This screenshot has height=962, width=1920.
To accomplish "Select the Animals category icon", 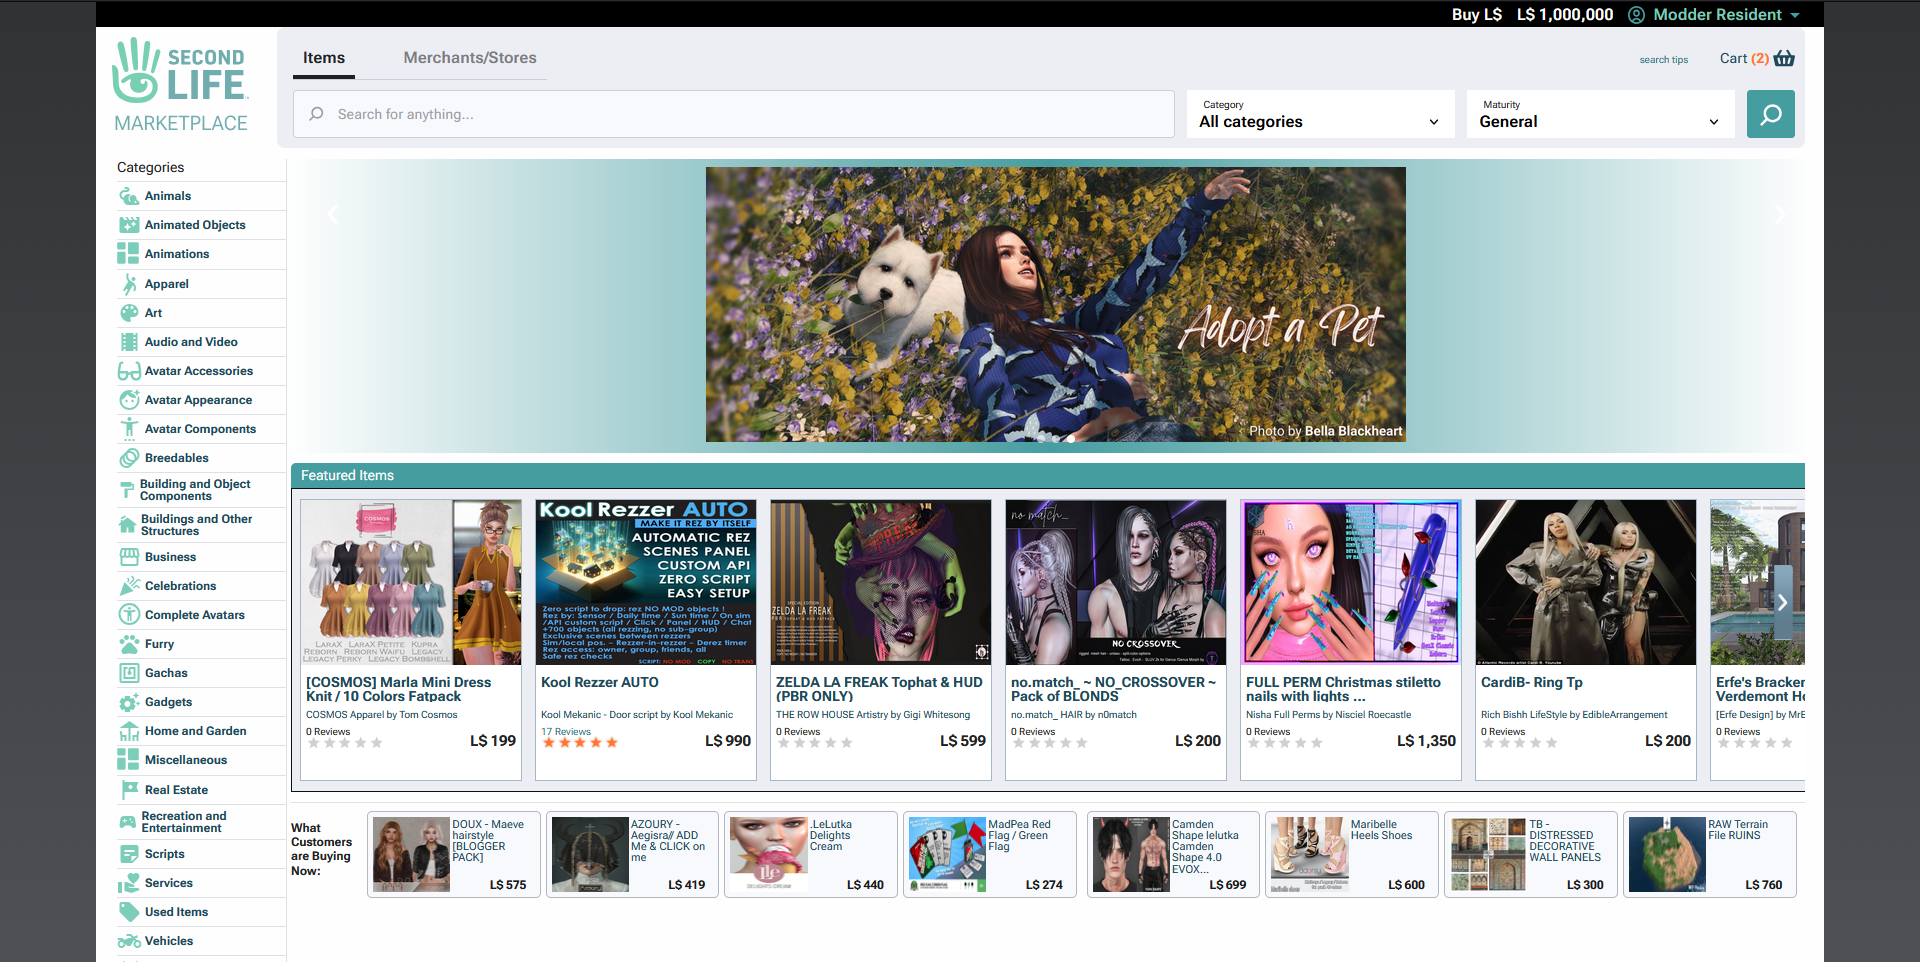I will 130,195.
